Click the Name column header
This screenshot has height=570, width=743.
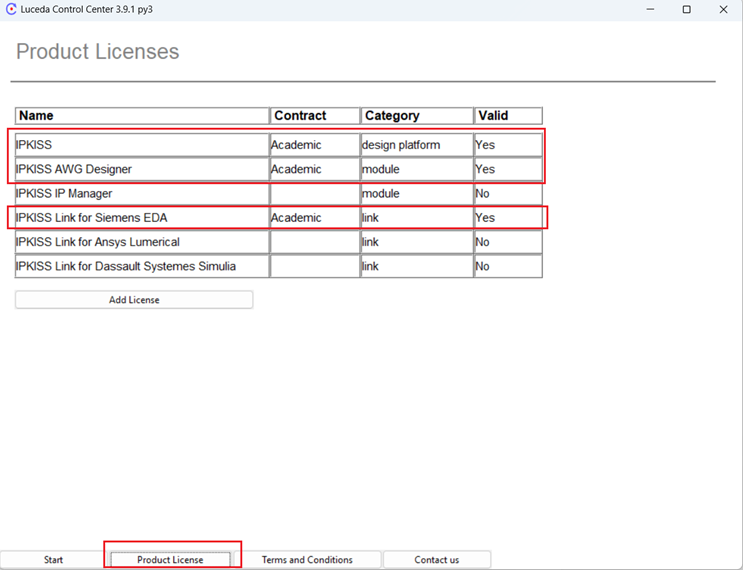(x=142, y=116)
